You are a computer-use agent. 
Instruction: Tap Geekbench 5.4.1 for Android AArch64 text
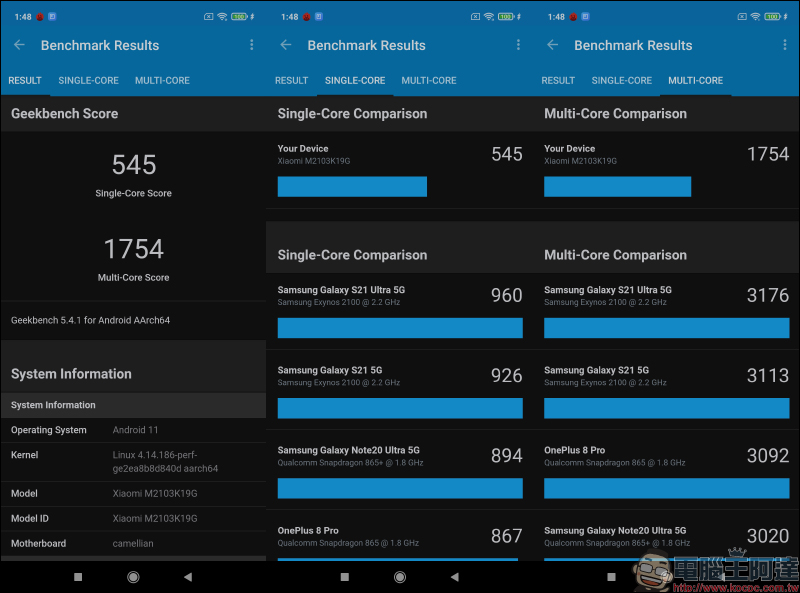pyautogui.click(x=90, y=320)
